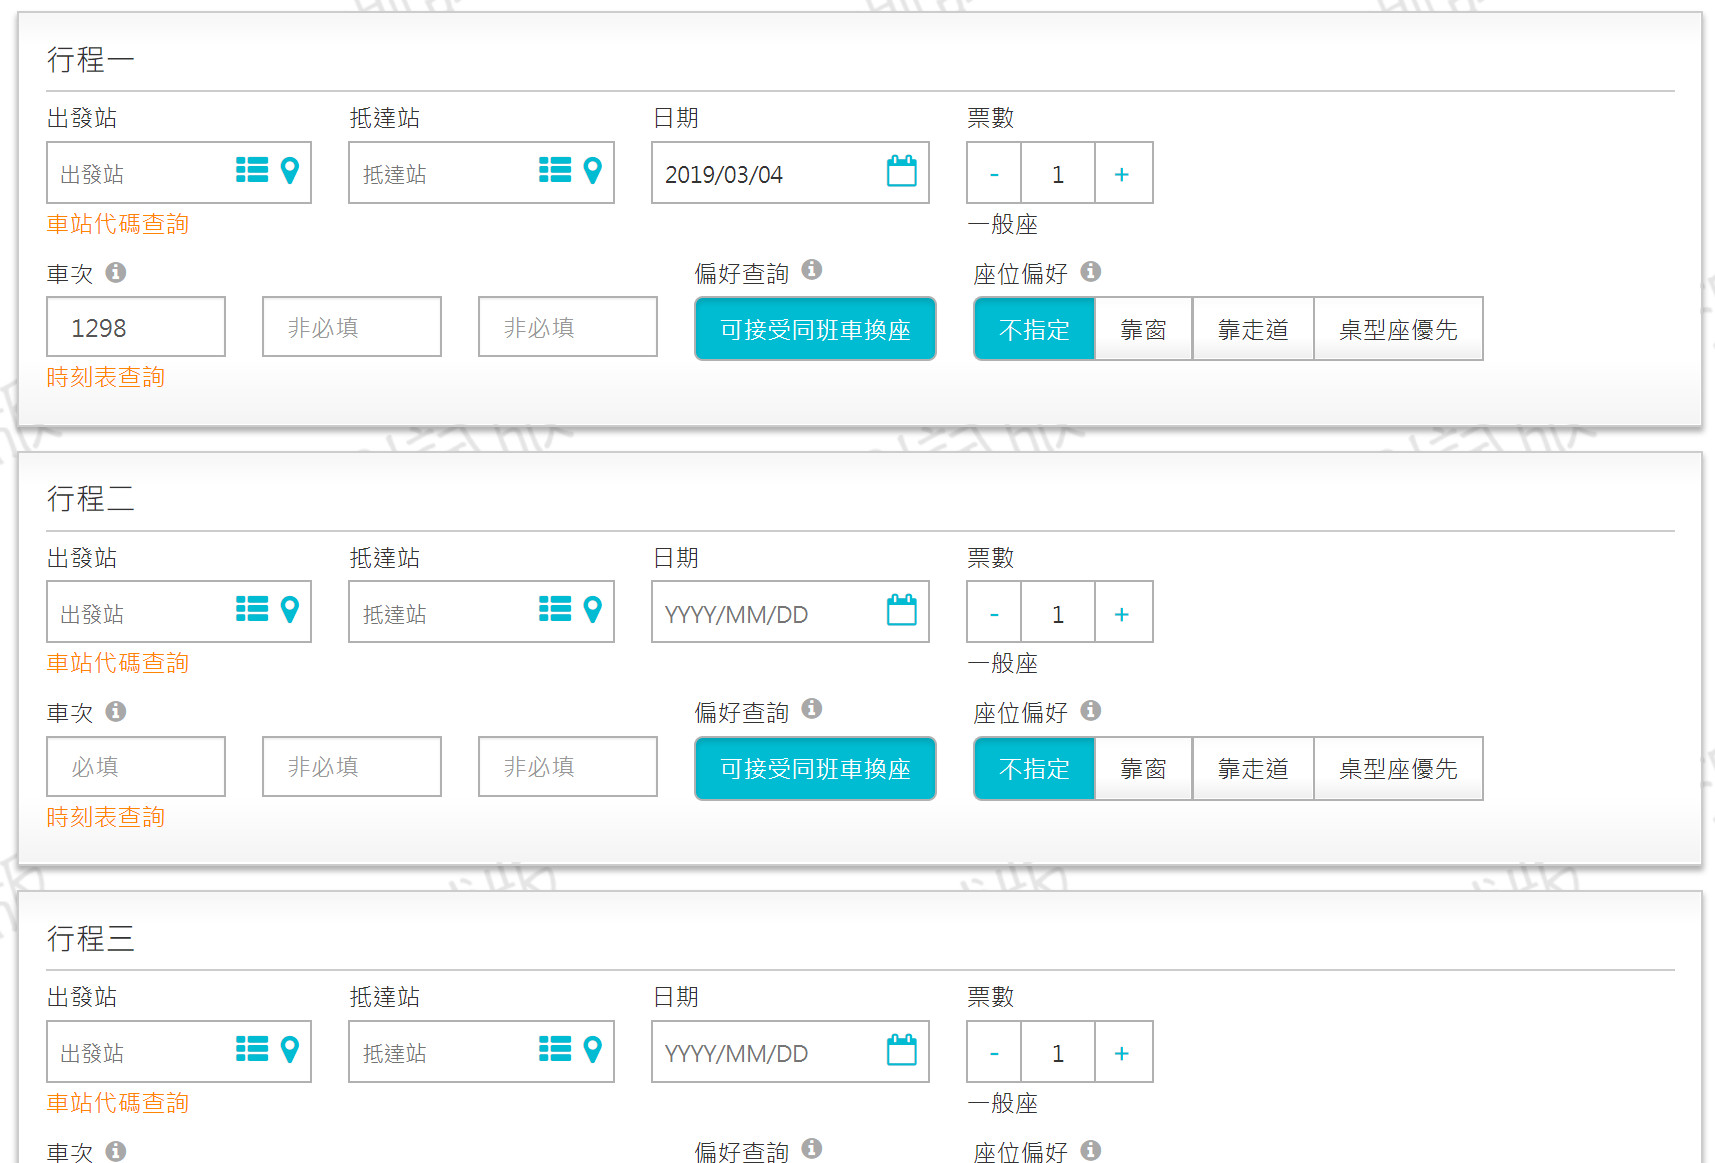The width and height of the screenshot is (1715, 1163).
Task: Increase ticket count in 行程一
Action: 1123,173
